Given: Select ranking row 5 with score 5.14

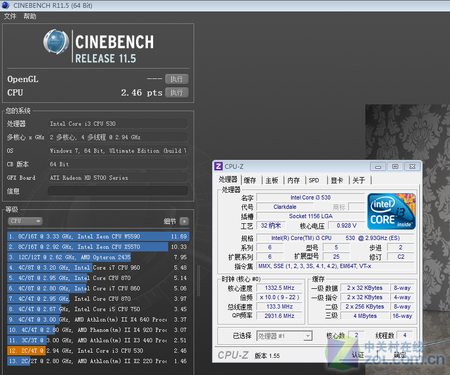Looking at the screenshot, I should pos(98,278).
